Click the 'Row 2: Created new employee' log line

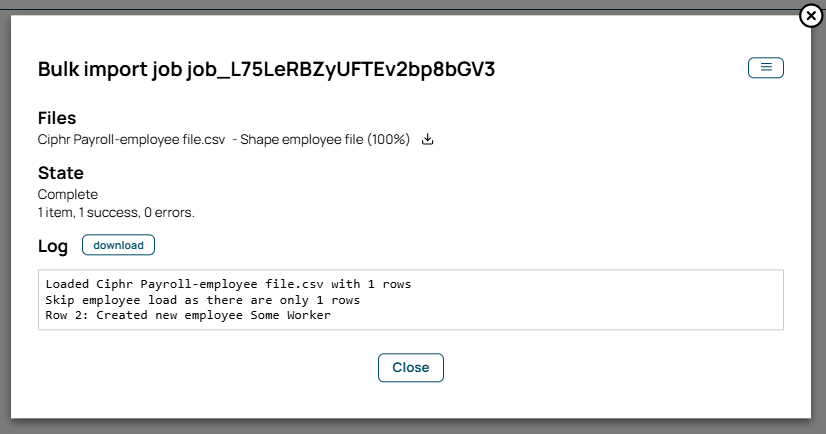coord(188,315)
